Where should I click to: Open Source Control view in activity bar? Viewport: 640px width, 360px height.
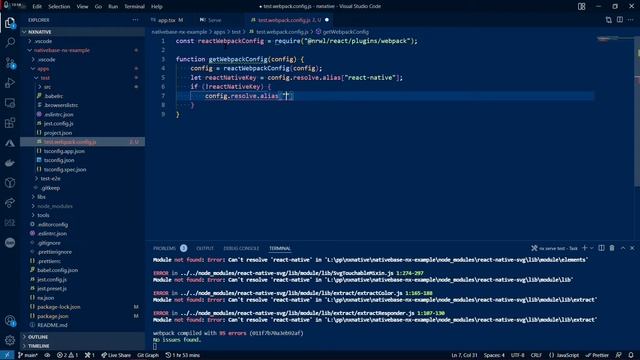[10, 63]
